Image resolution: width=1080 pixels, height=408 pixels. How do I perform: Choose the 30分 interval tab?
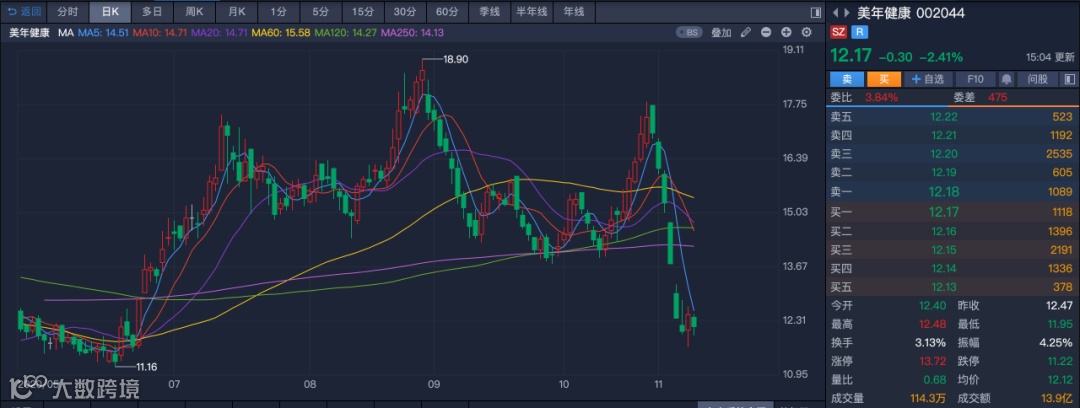[x=405, y=12]
